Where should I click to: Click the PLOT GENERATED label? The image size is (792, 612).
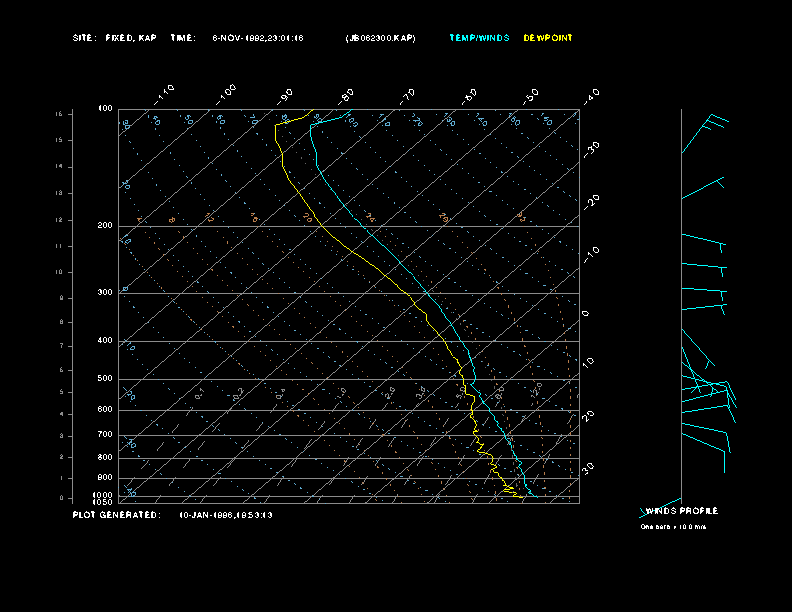coord(116,515)
